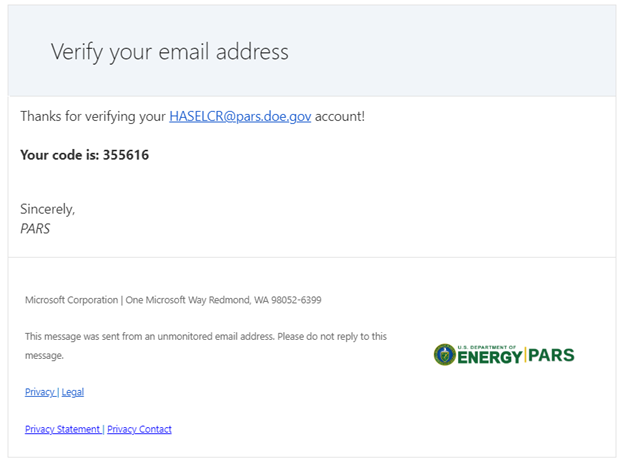Click the word account! after the email
Image resolution: width=624 pixels, height=466 pixels.
coord(340,117)
